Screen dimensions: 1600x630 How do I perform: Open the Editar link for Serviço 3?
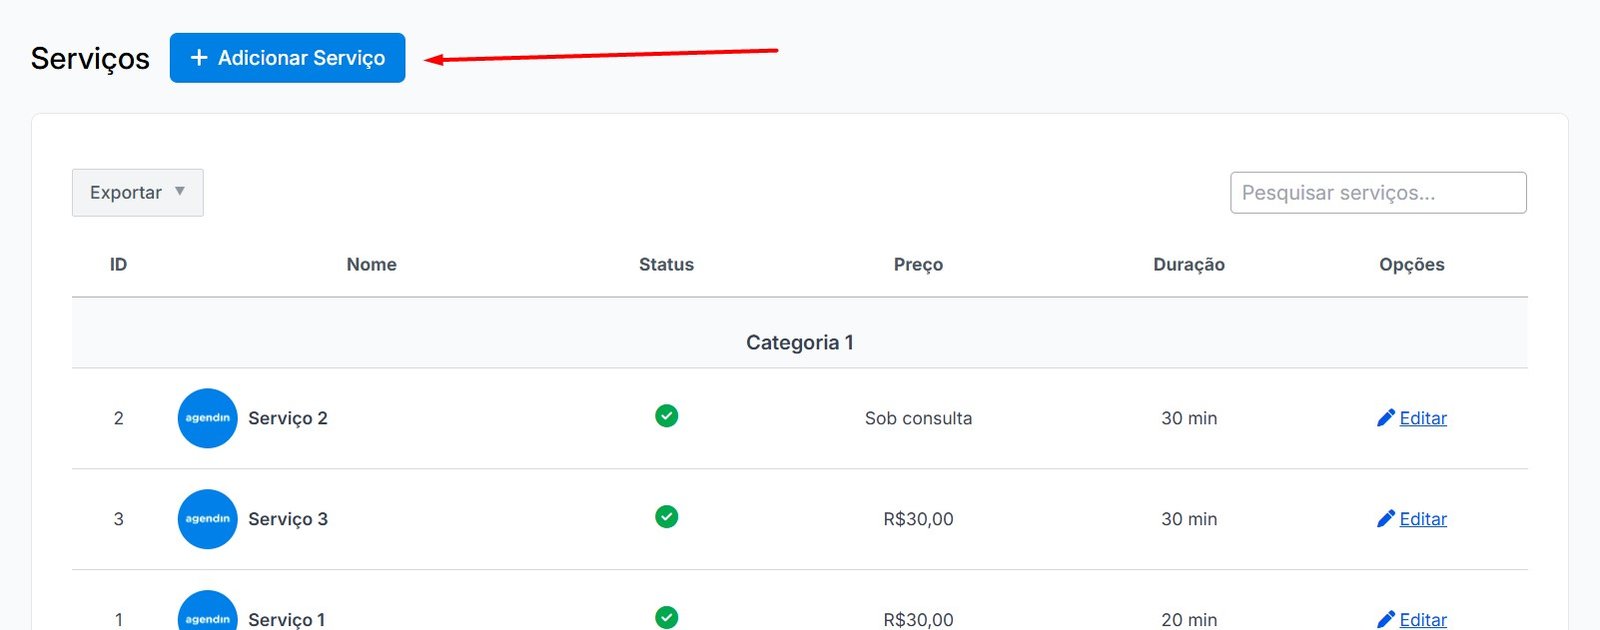click(1423, 519)
